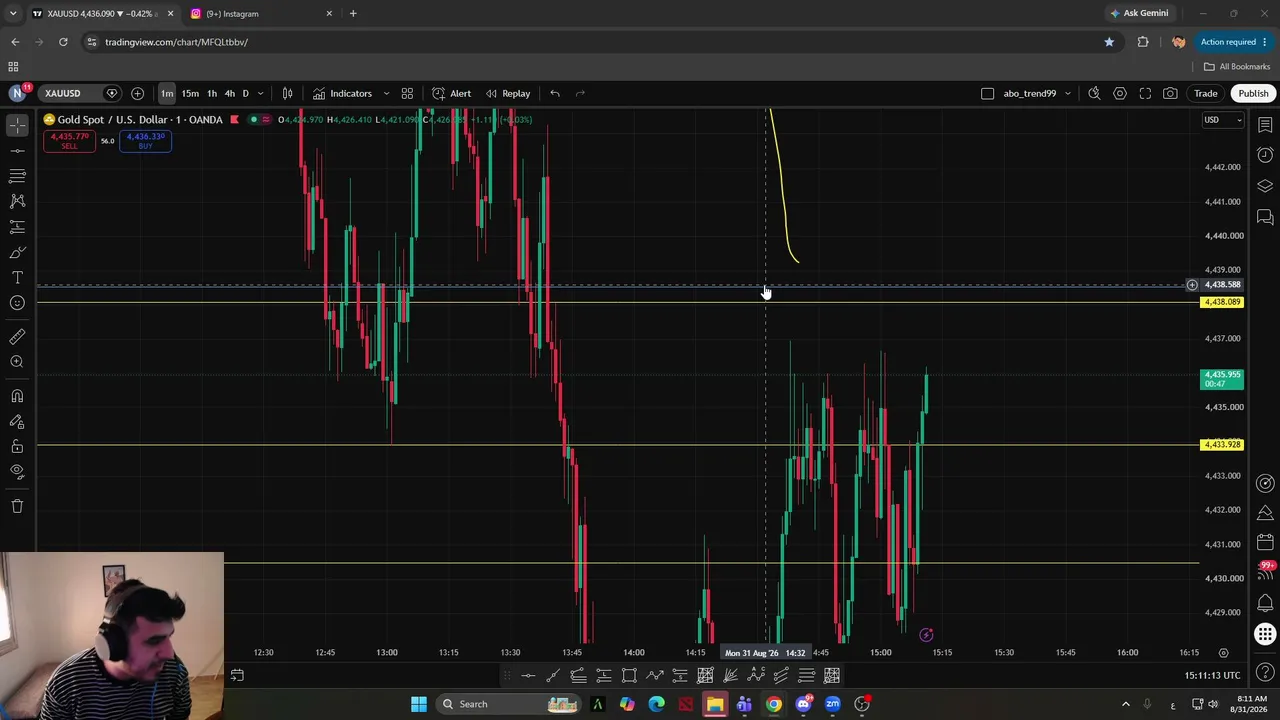Undo the last chart action
The width and height of the screenshot is (1280, 720).
(x=555, y=93)
